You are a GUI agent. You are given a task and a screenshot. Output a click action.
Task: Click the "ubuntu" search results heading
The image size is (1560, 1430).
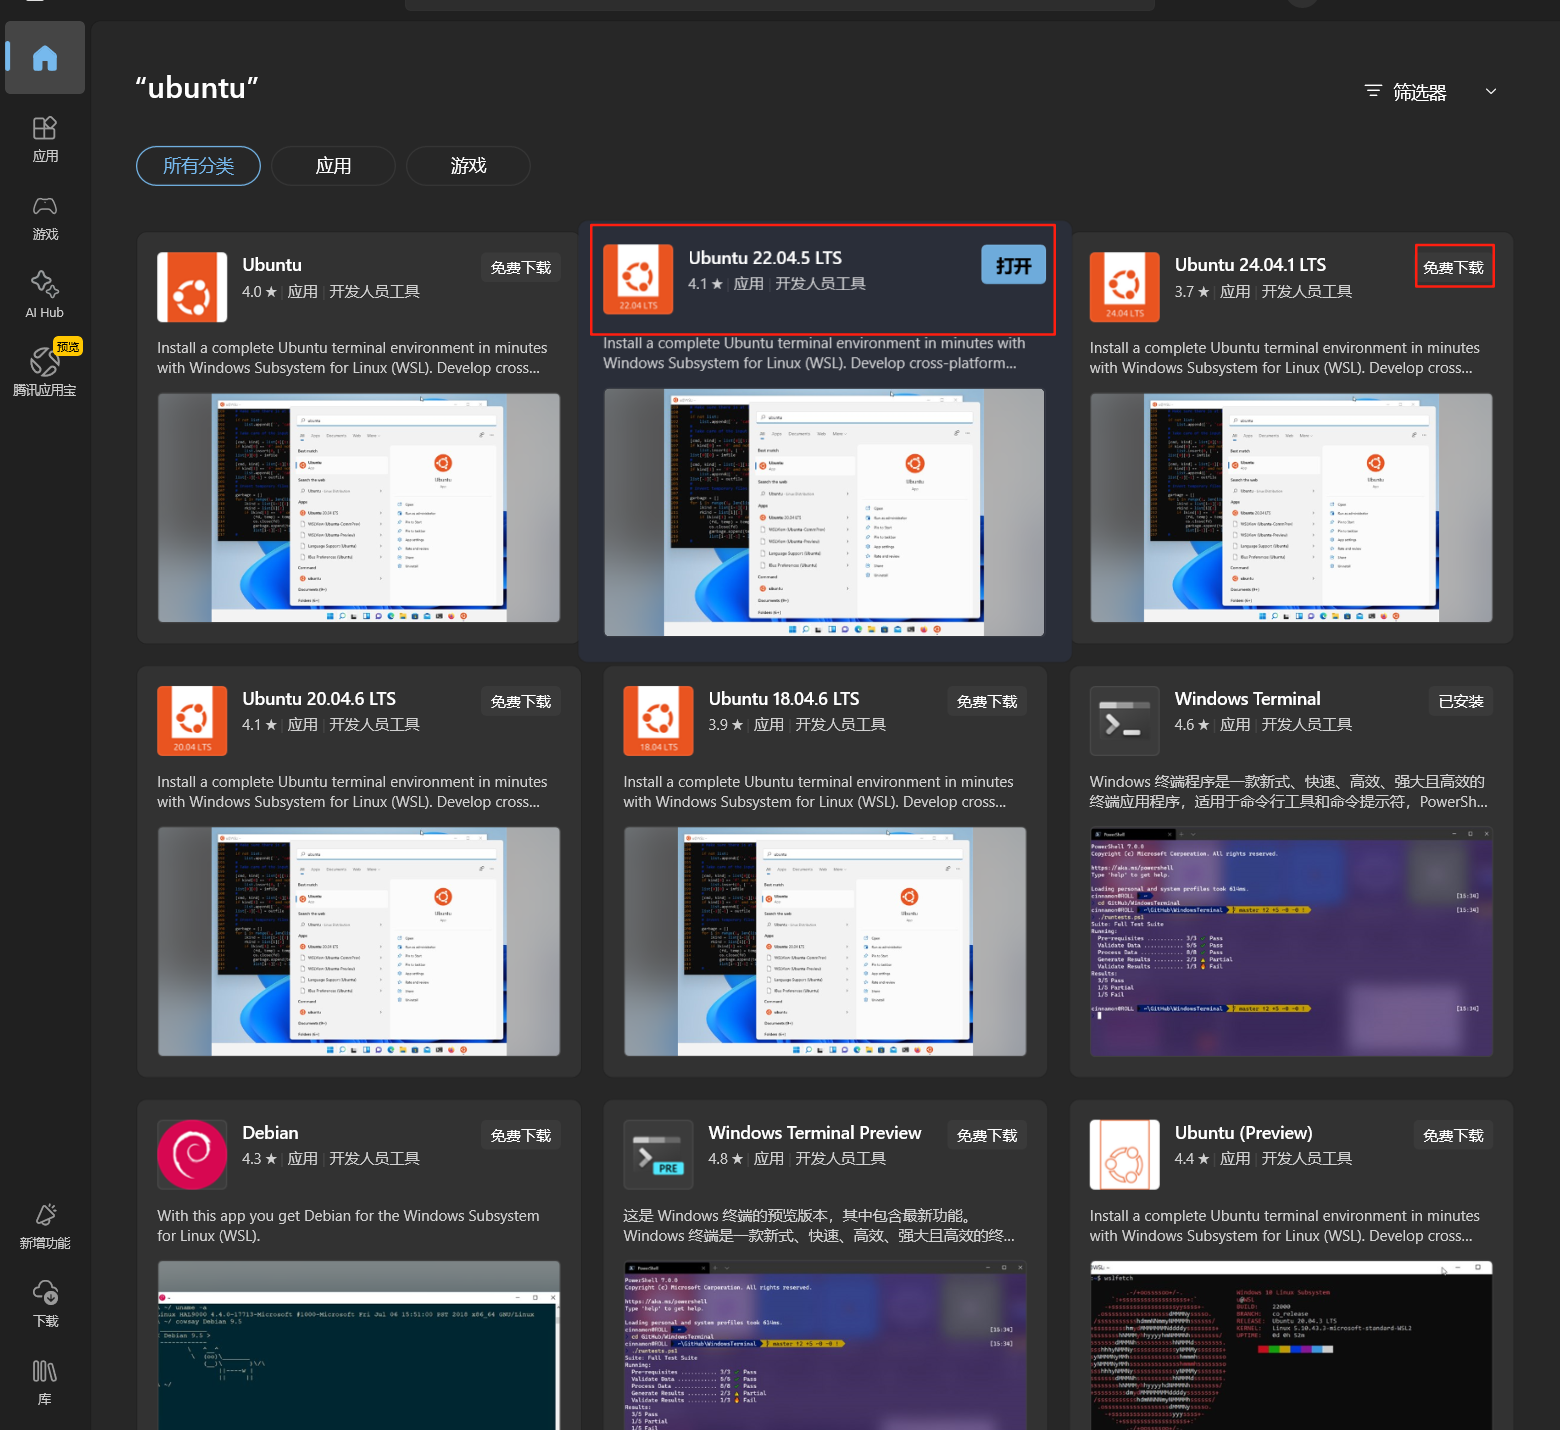197,88
